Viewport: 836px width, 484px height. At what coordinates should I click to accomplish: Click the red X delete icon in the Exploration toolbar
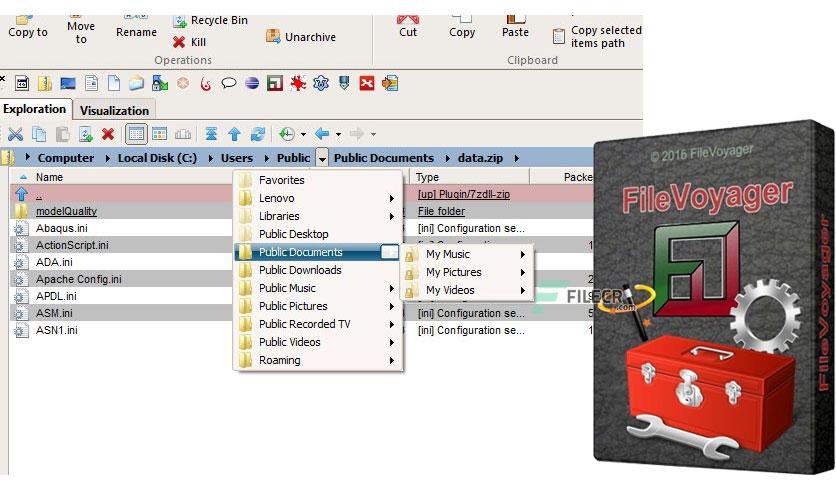108,134
